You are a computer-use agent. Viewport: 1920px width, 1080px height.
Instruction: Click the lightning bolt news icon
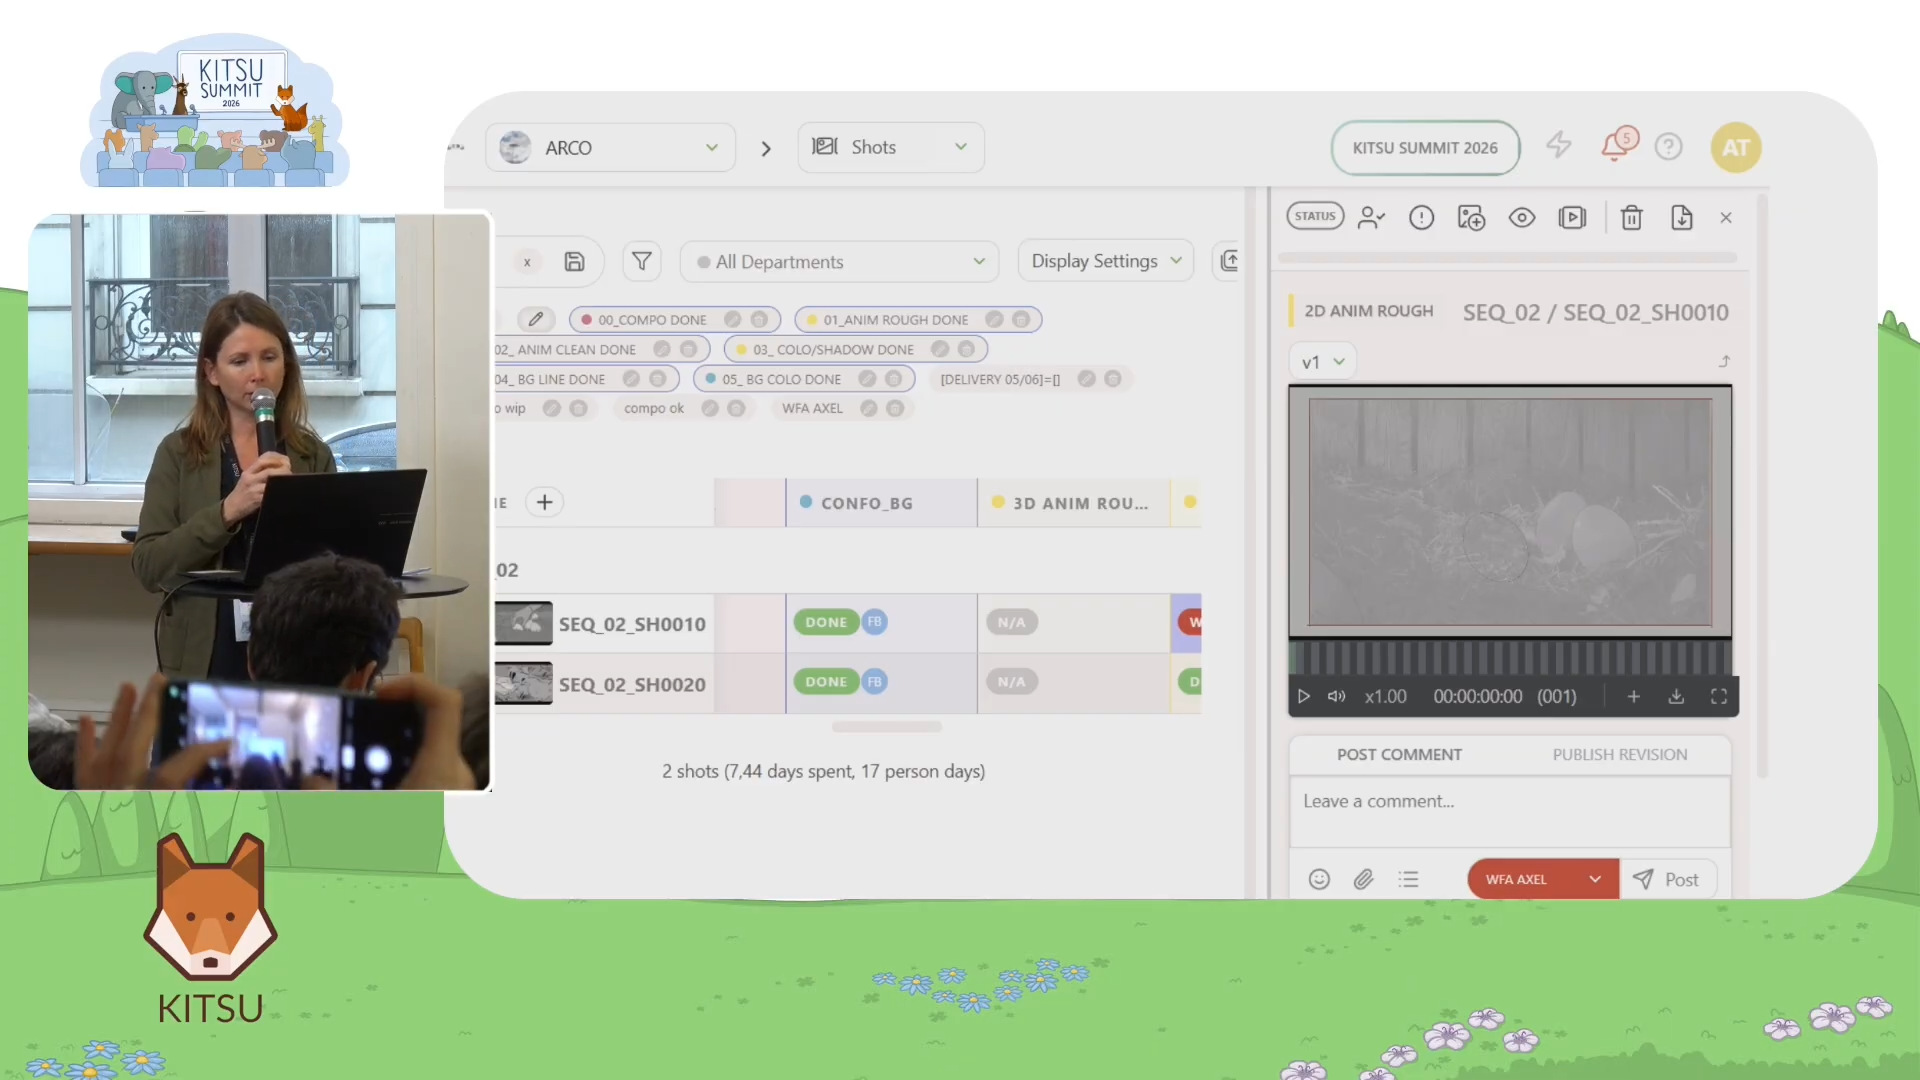(1559, 146)
